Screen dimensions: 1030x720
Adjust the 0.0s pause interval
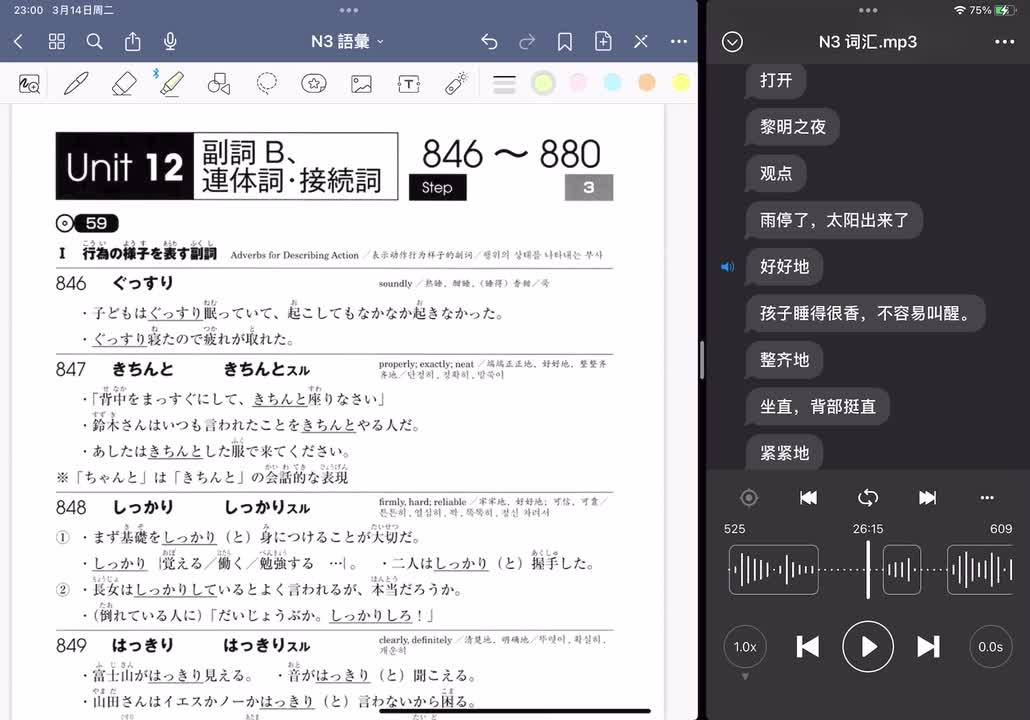coord(991,647)
